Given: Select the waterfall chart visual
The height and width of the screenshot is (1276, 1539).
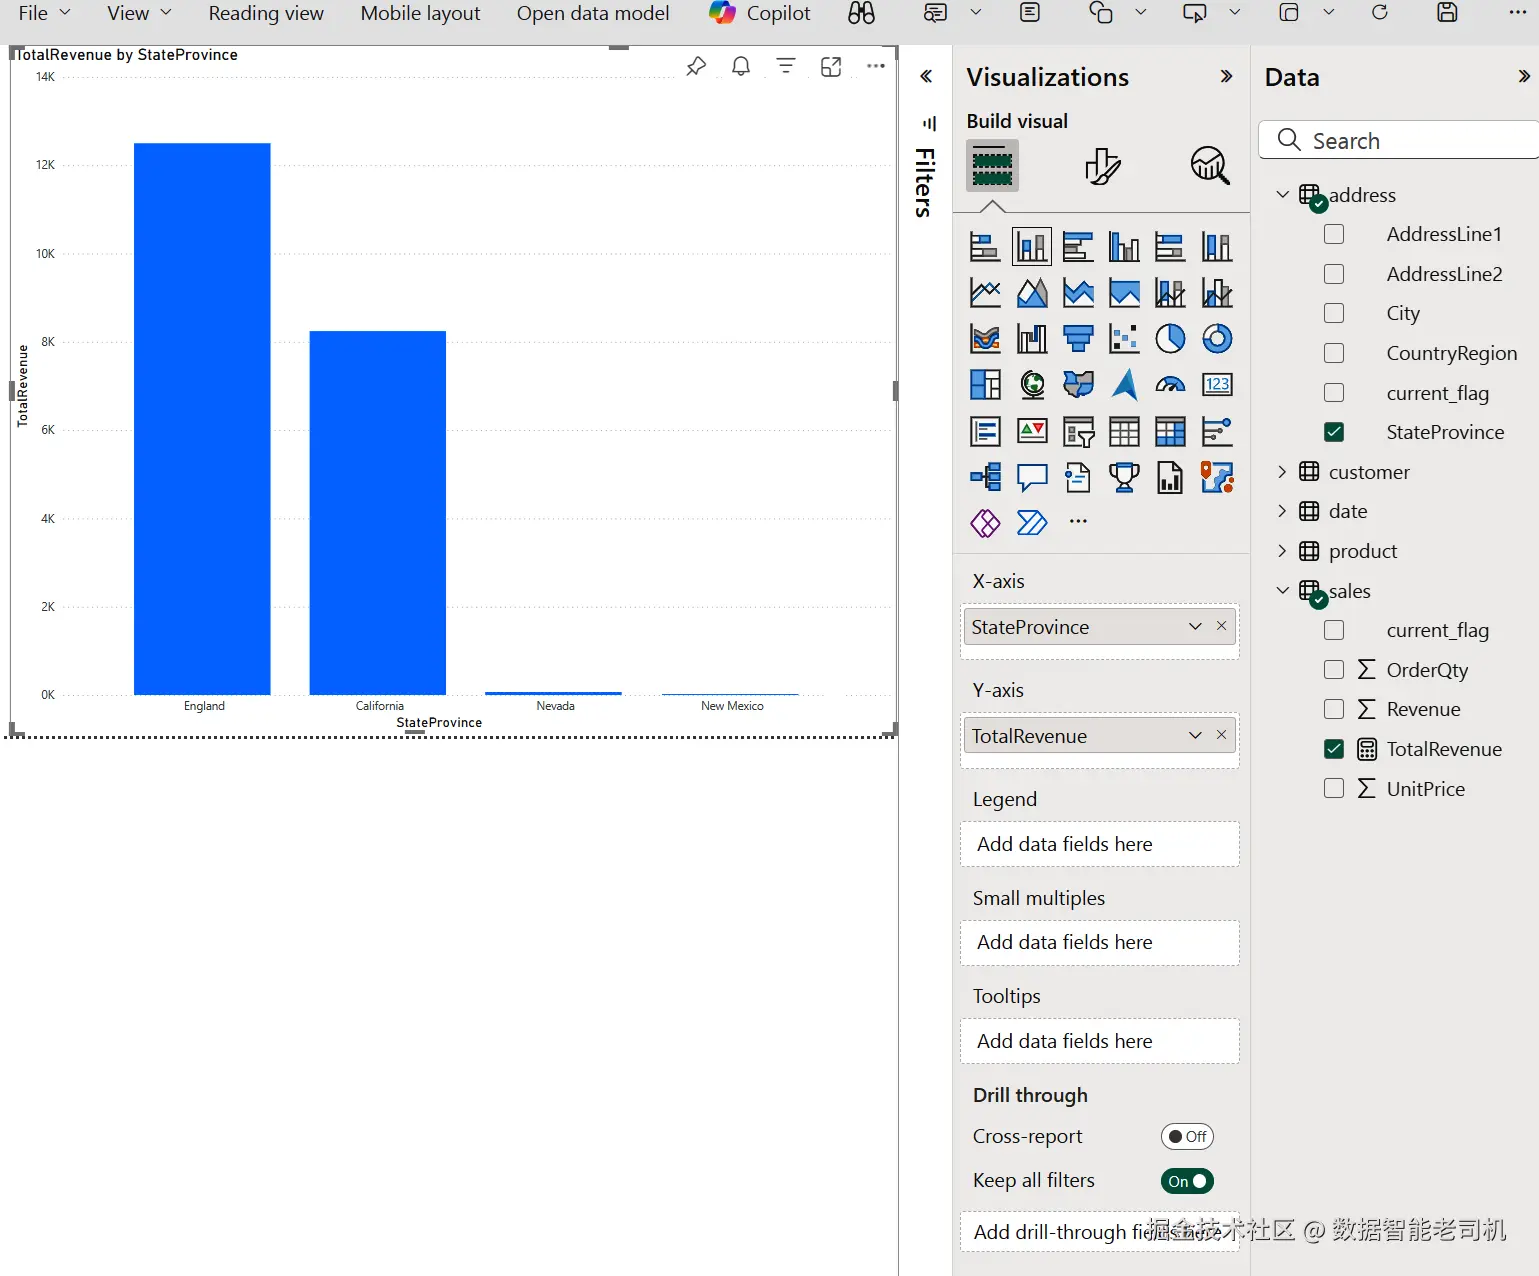Looking at the screenshot, I should click(1032, 338).
